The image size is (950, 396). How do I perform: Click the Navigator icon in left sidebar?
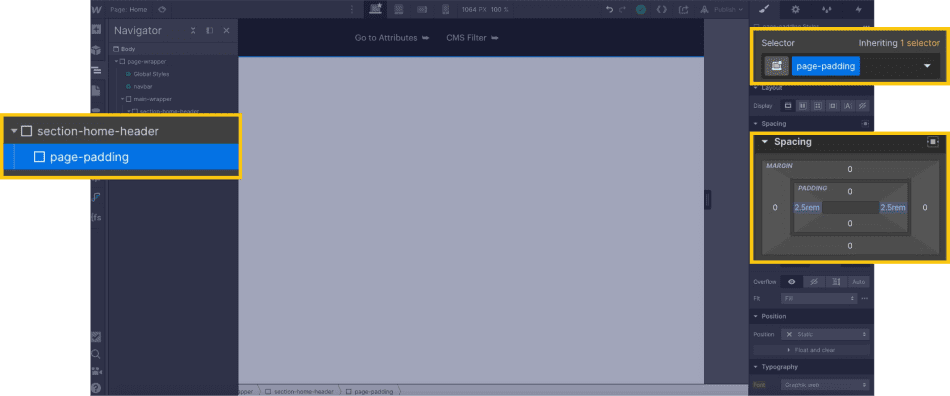[96, 70]
